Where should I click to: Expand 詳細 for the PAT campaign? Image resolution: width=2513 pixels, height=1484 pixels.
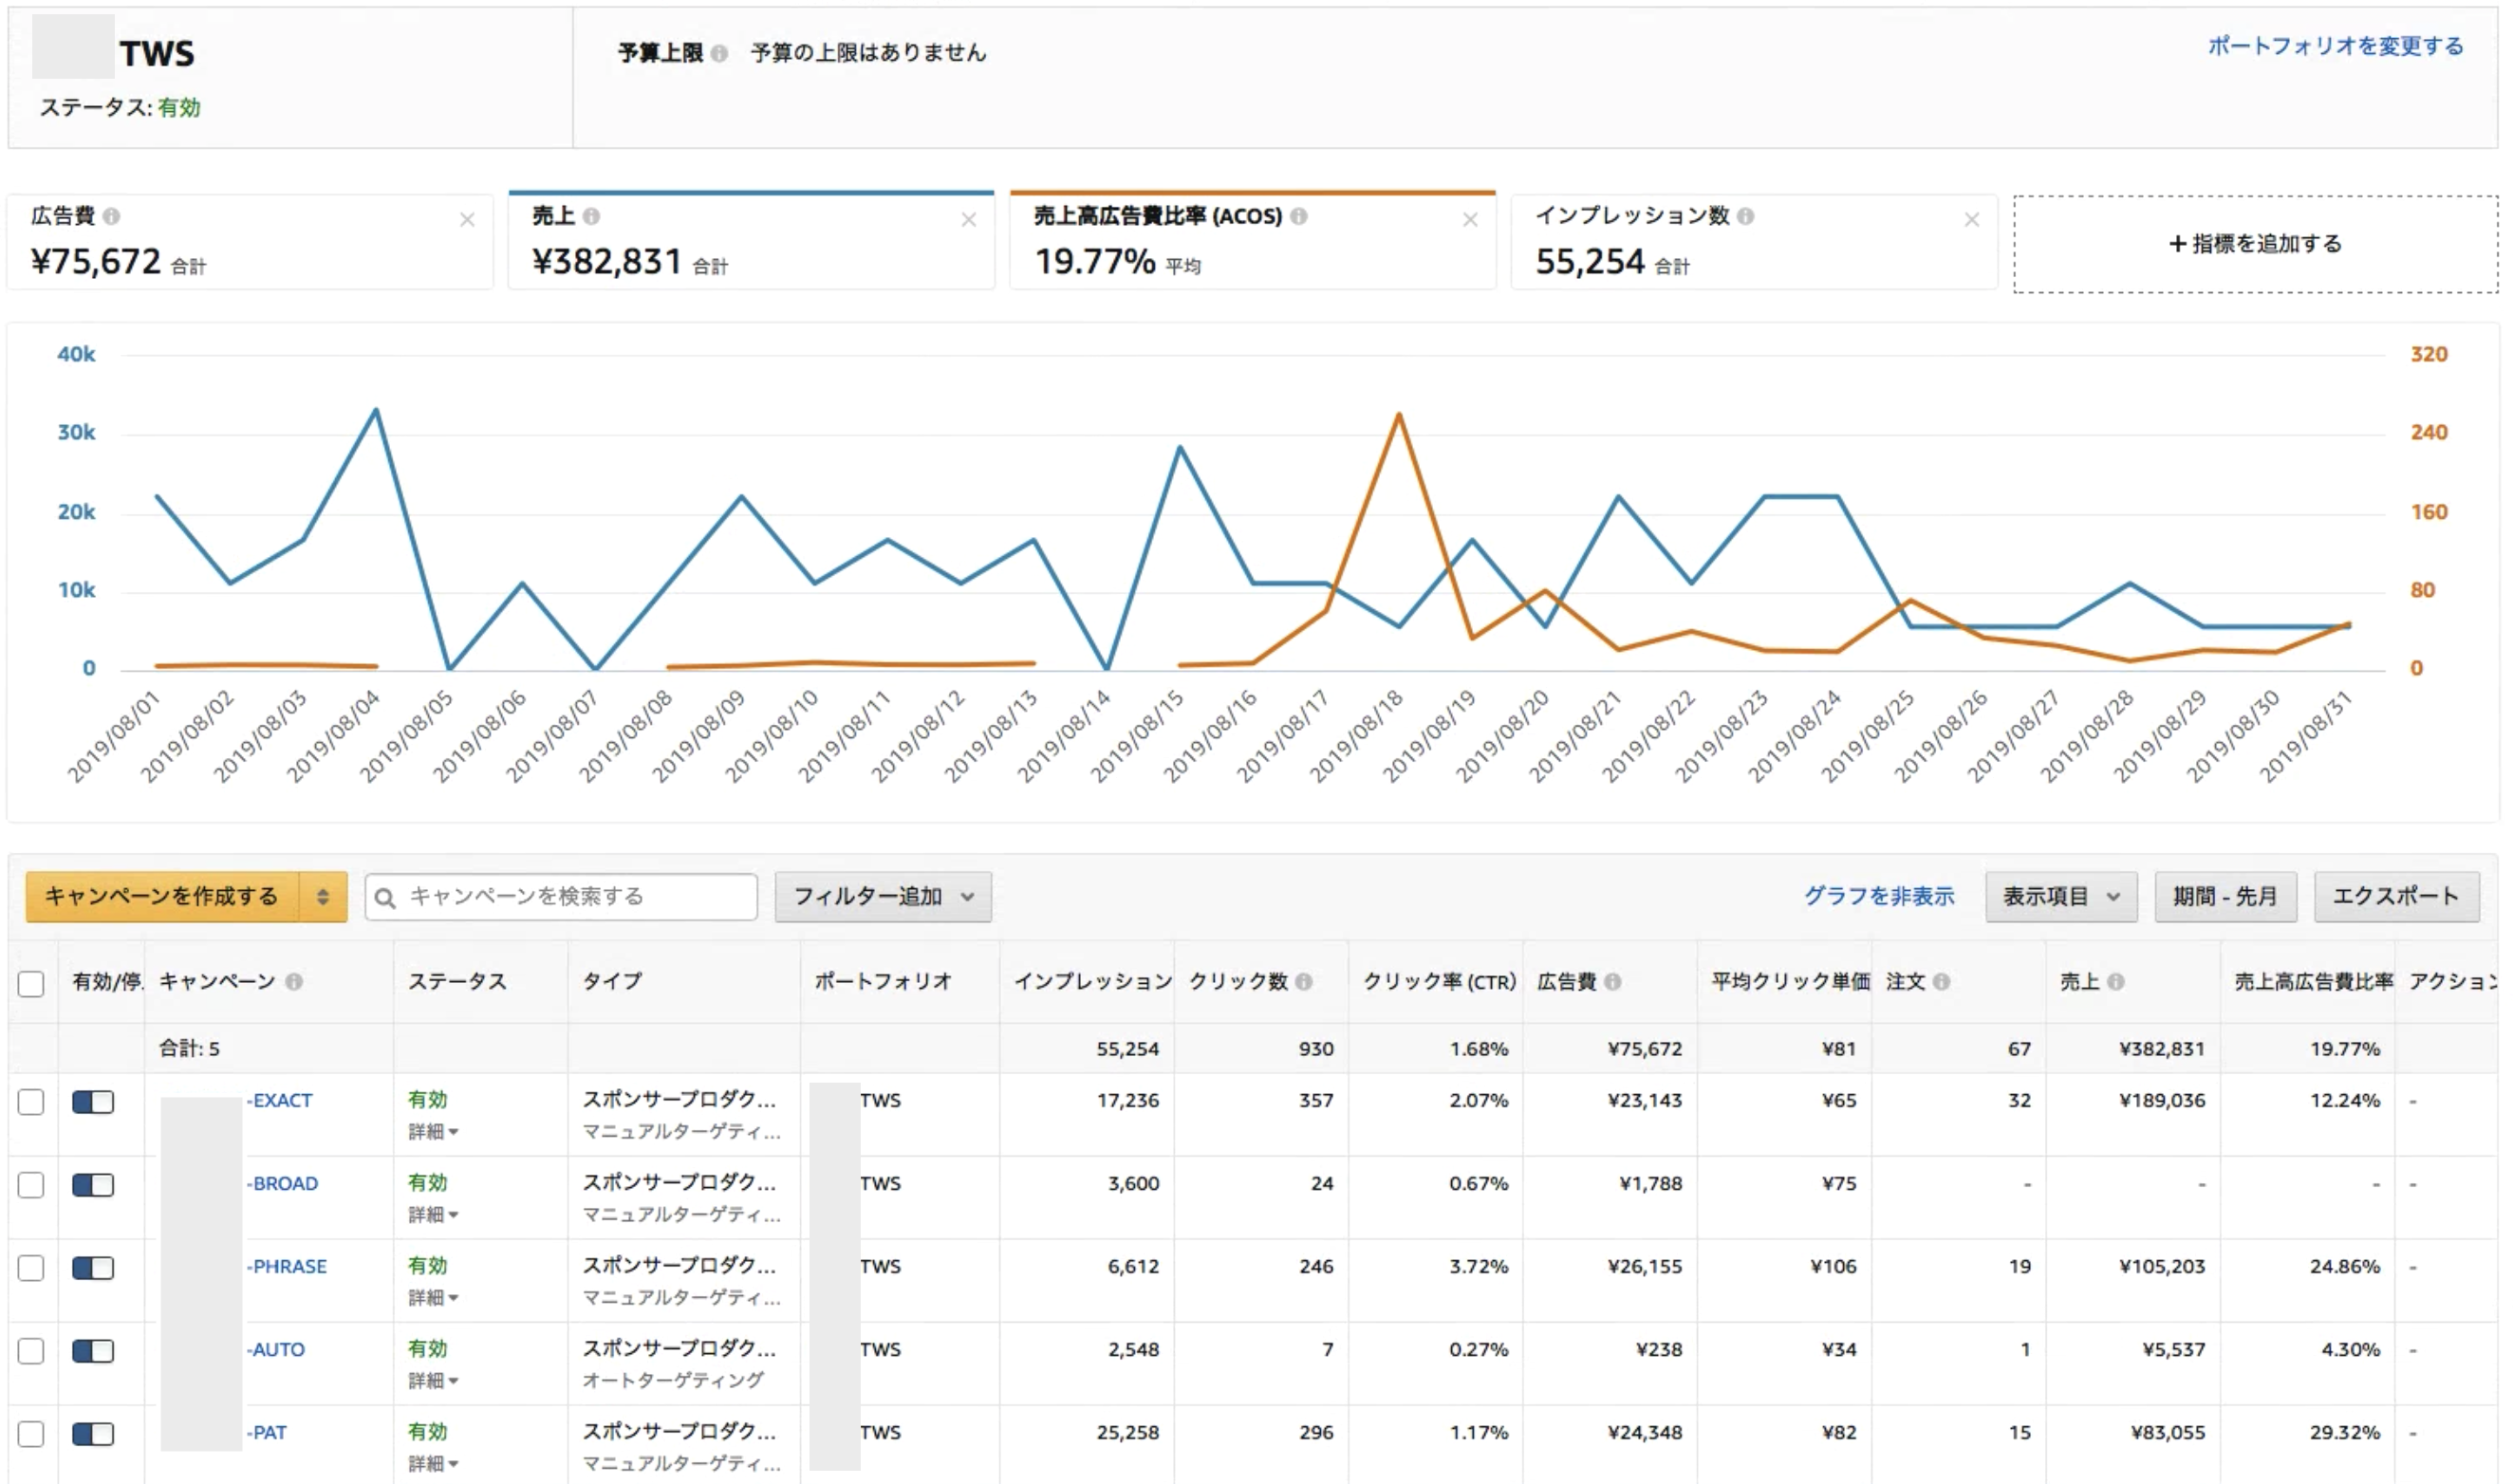(433, 1464)
